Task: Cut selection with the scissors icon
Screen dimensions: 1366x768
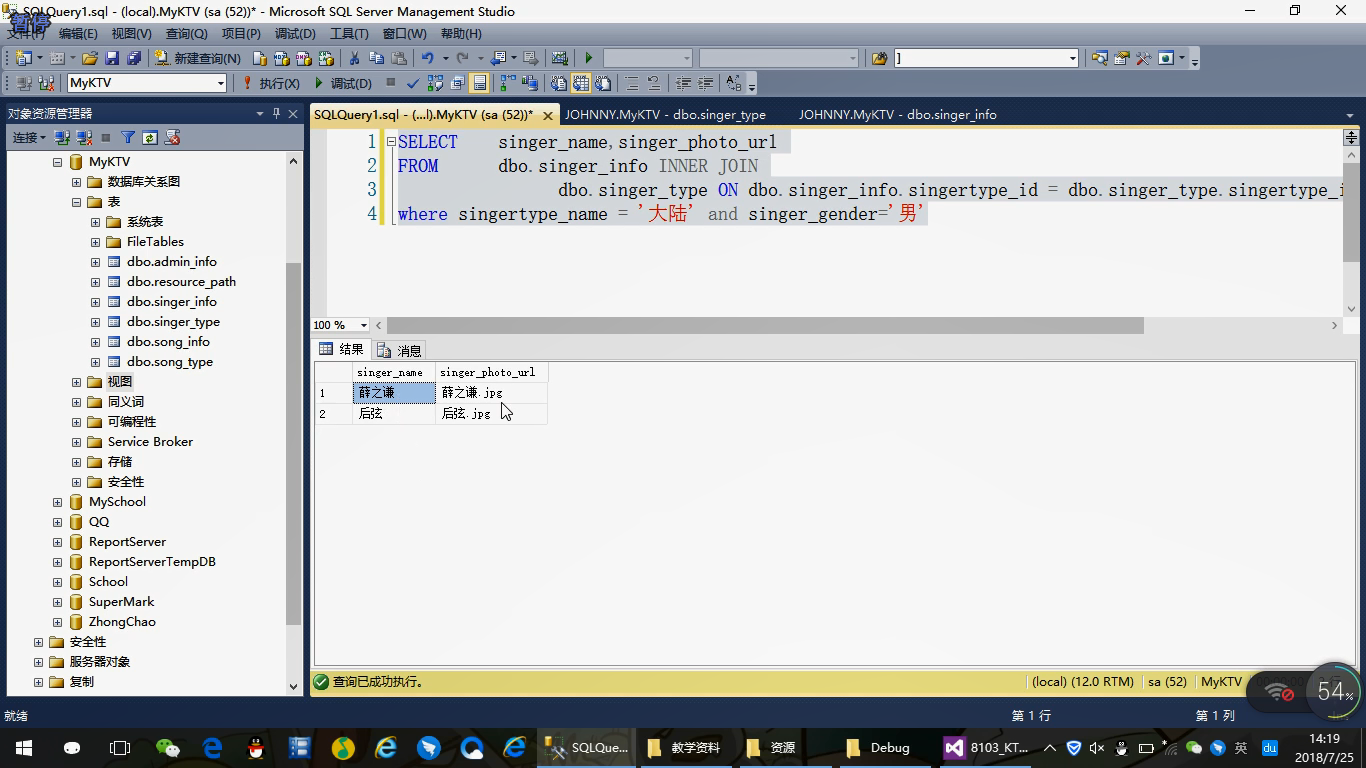Action: tap(354, 58)
